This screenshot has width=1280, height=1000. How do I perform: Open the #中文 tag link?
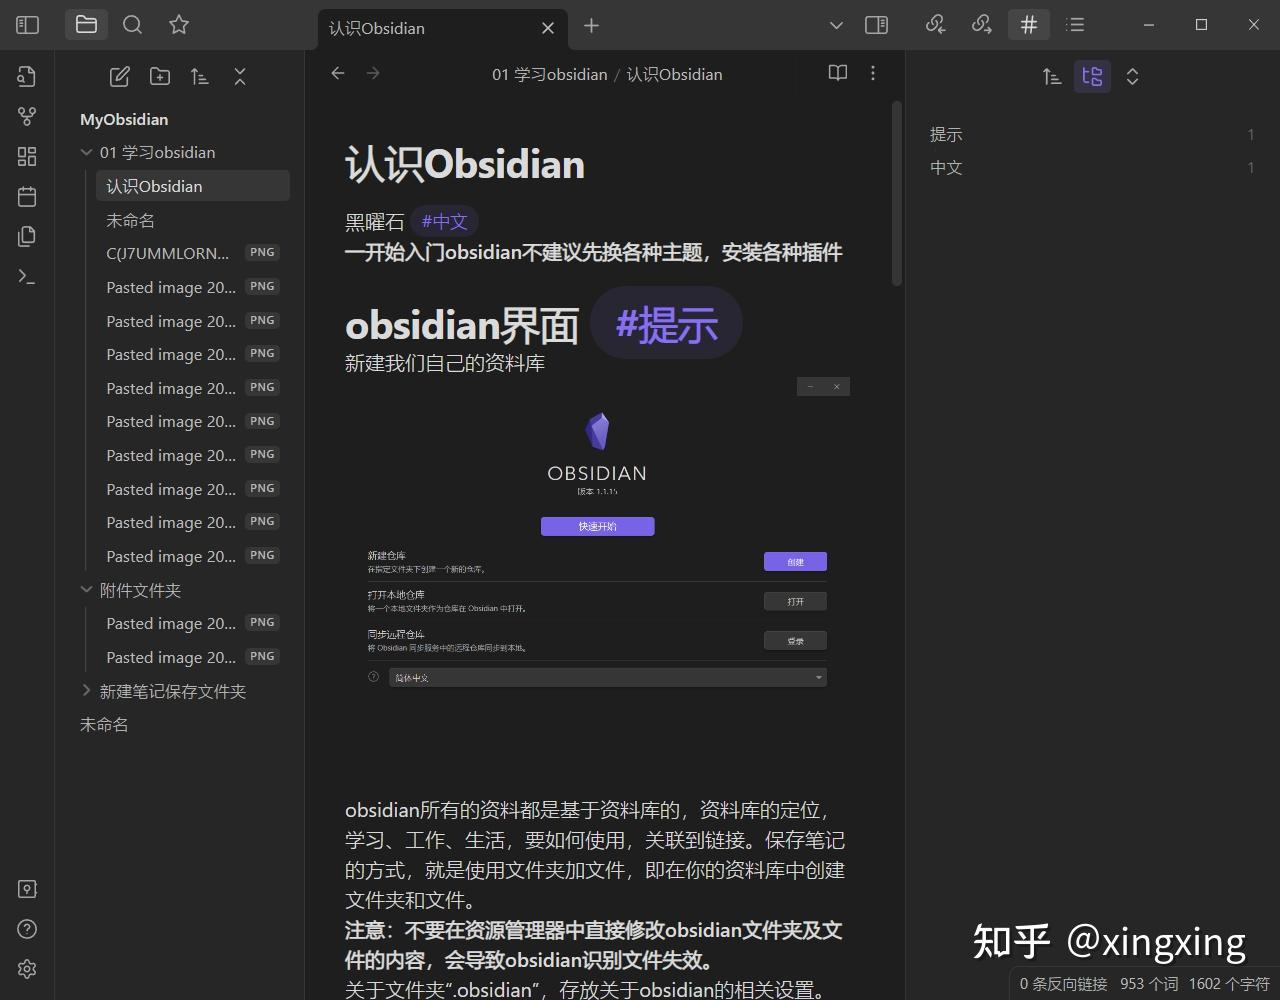(x=446, y=221)
